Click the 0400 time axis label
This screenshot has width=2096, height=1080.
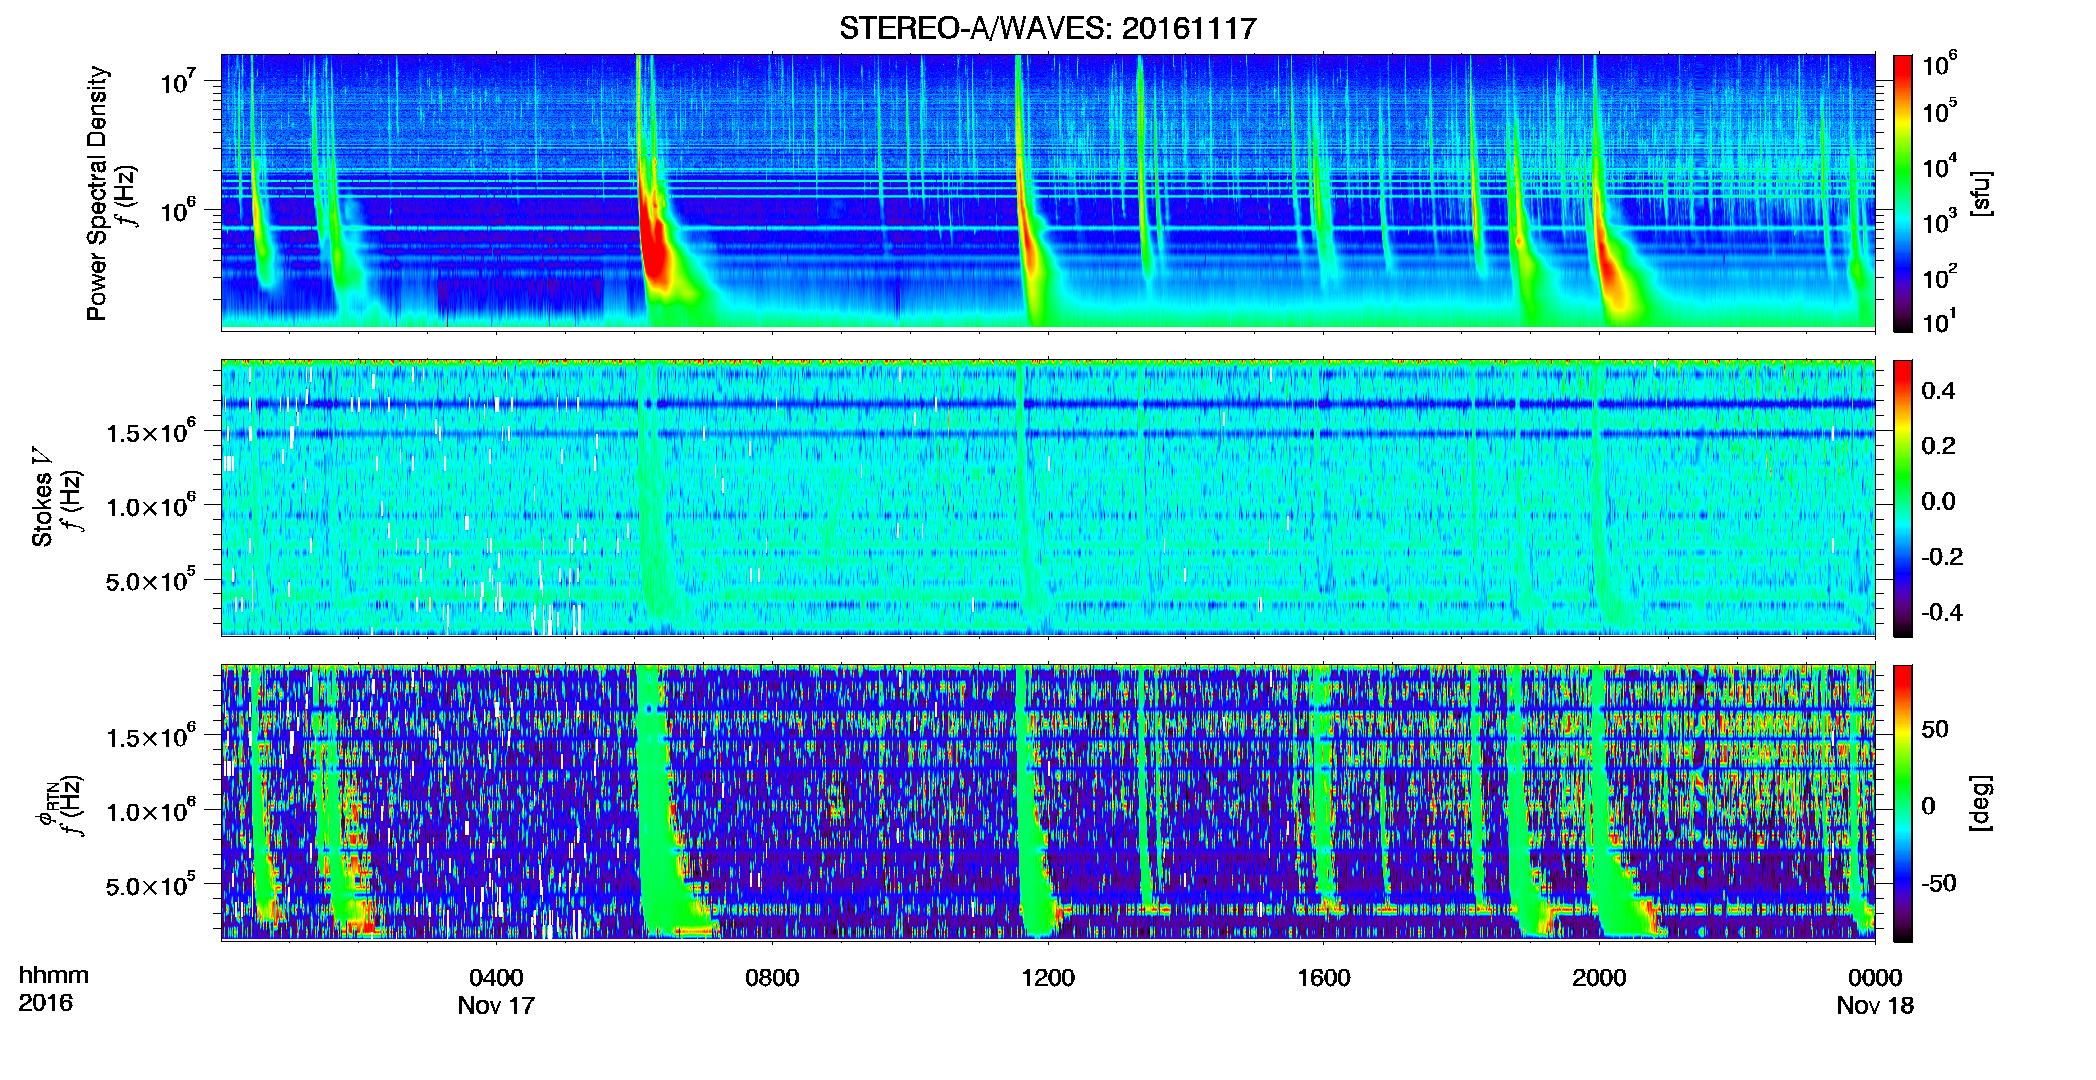496,977
